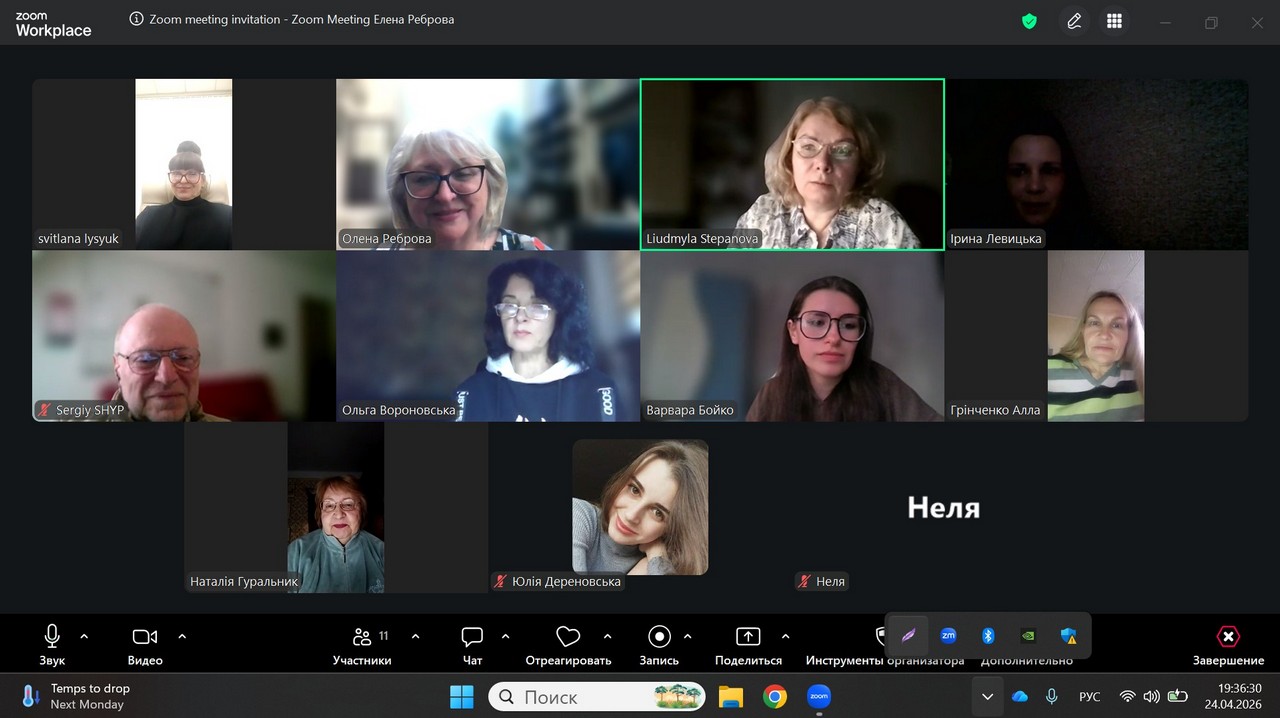Click Завершение to end the meeting
The width and height of the screenshot is (1280, 718).
pos(1228,643)
